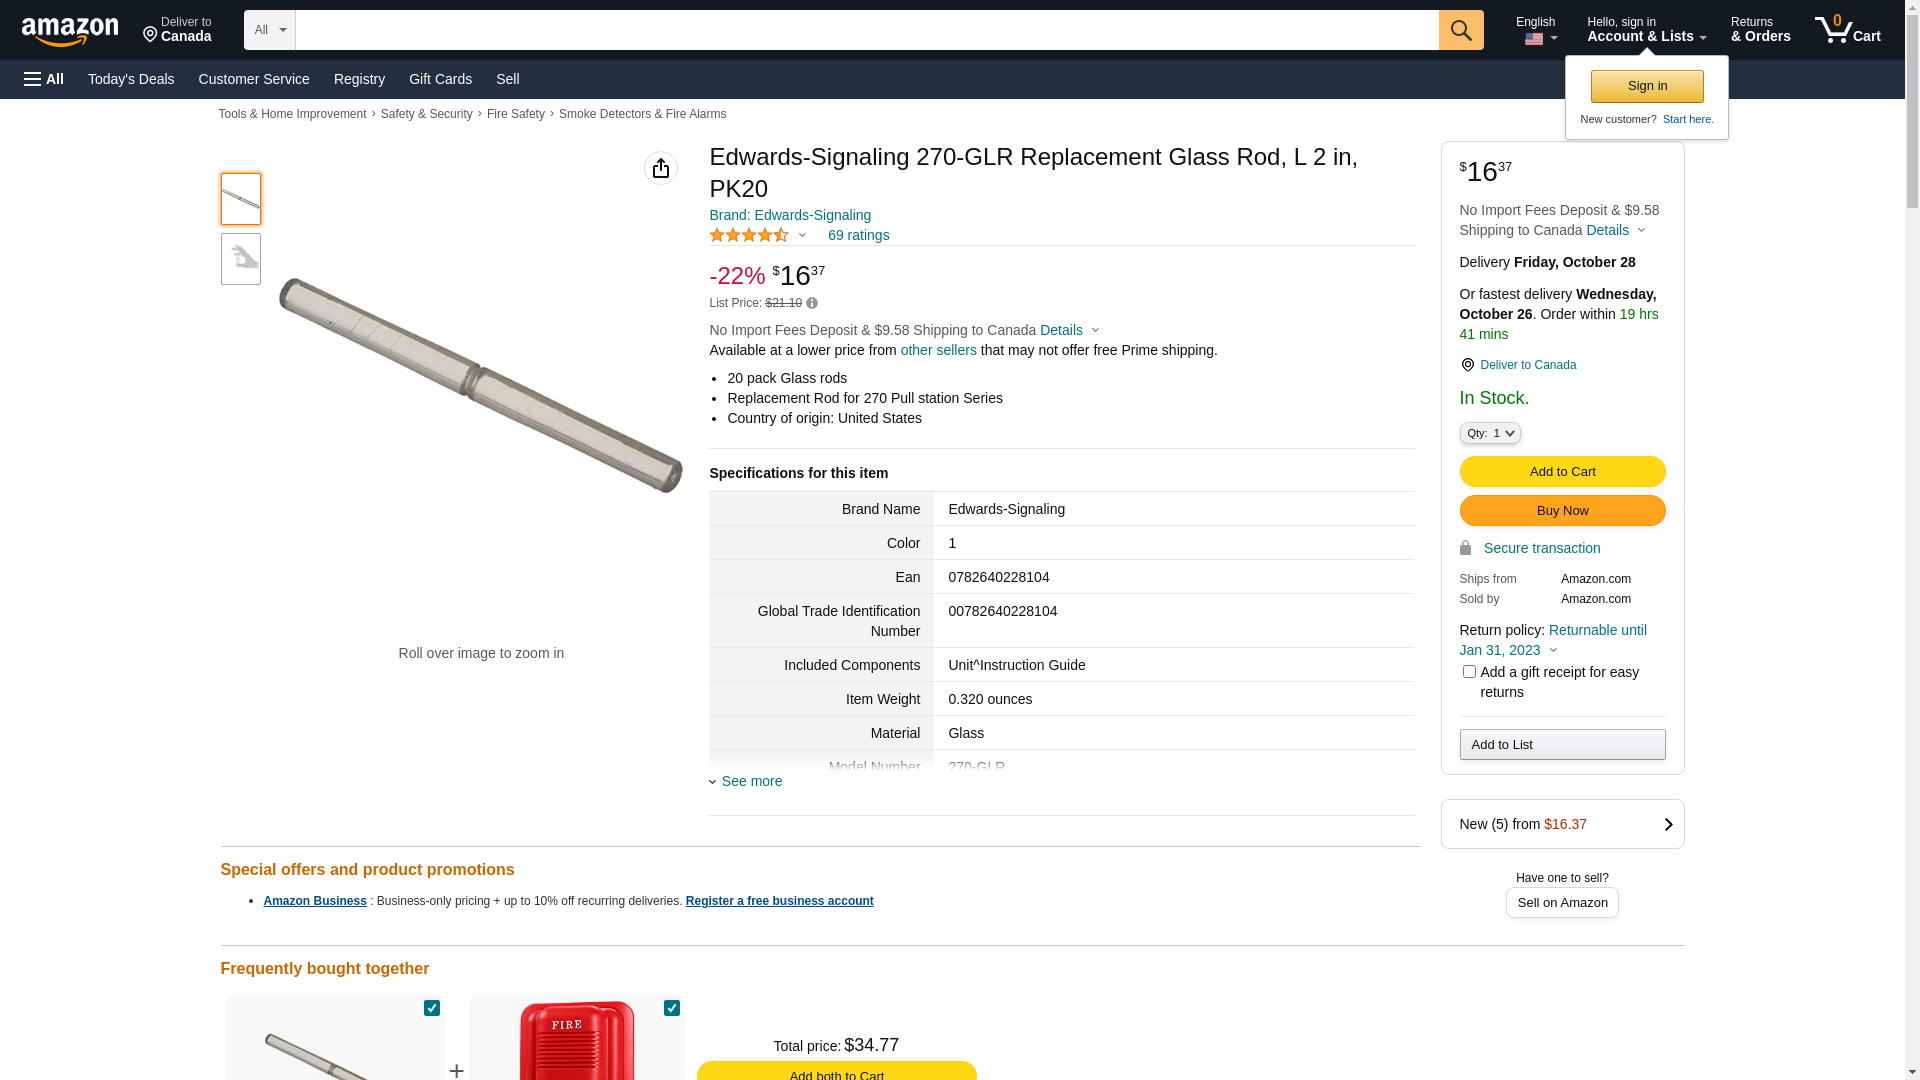The width and height of the screenshot is (1920, 1080).
Task: Click into the Amazon search field
Action: coord(867,30)
